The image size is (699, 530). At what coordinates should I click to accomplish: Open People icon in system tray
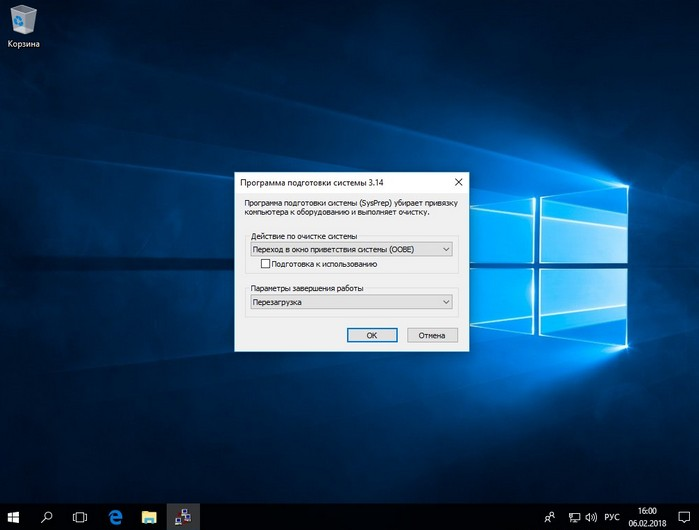(x=550, y=517)
